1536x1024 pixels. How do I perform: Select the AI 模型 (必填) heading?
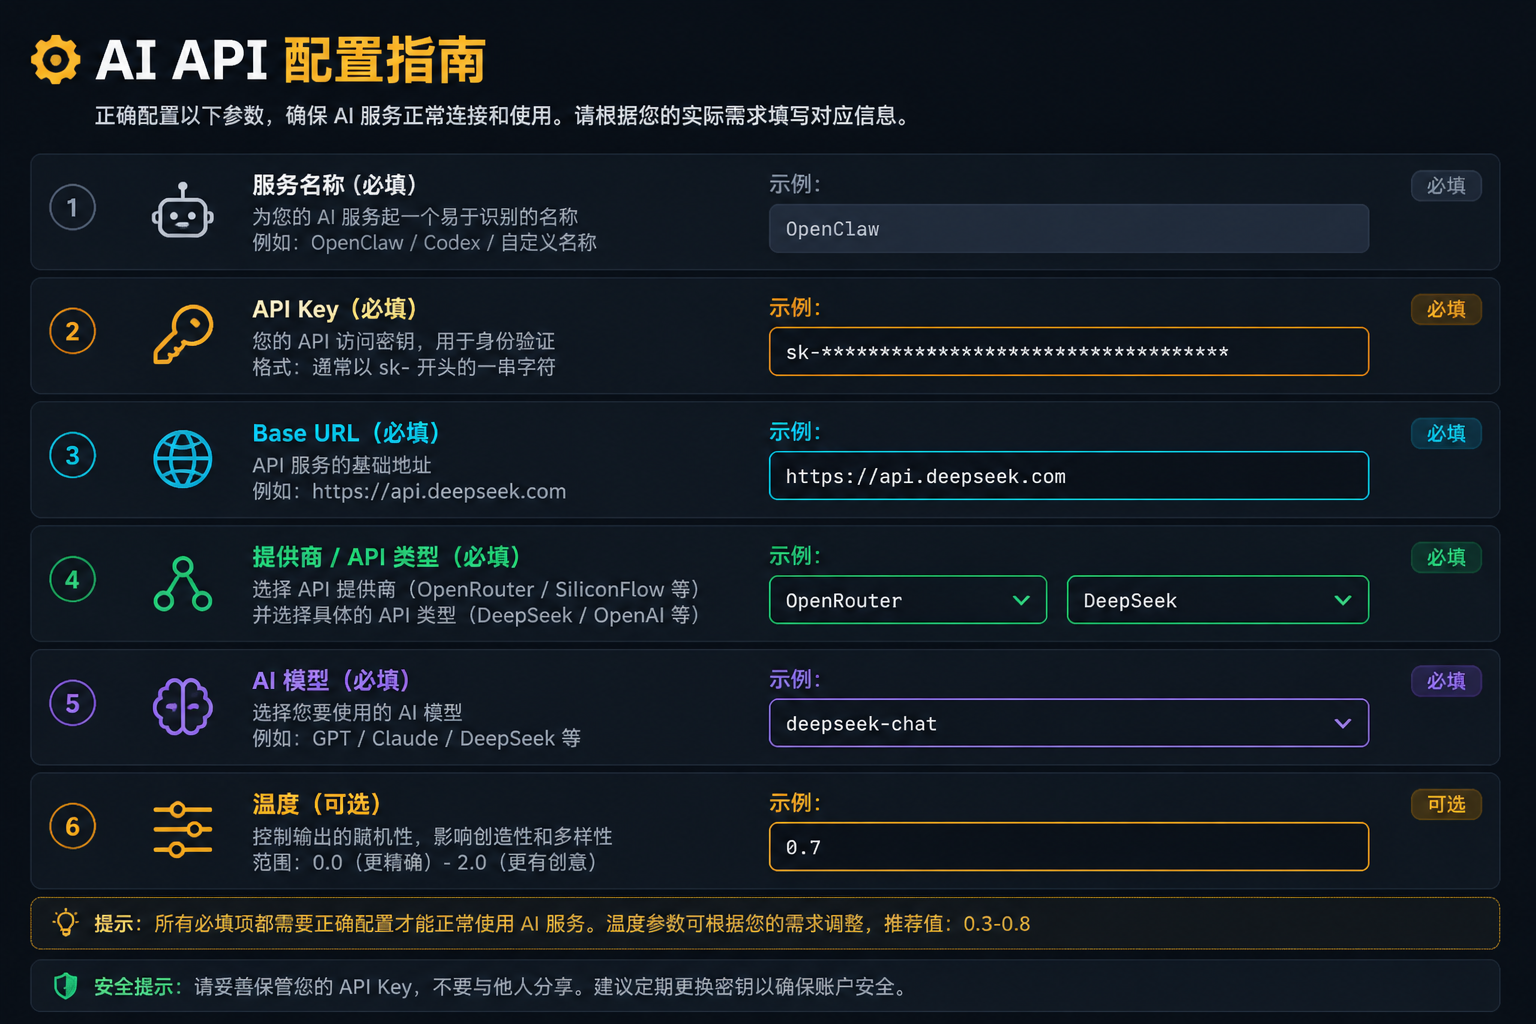pyautogui.click(x=332, y=681)
